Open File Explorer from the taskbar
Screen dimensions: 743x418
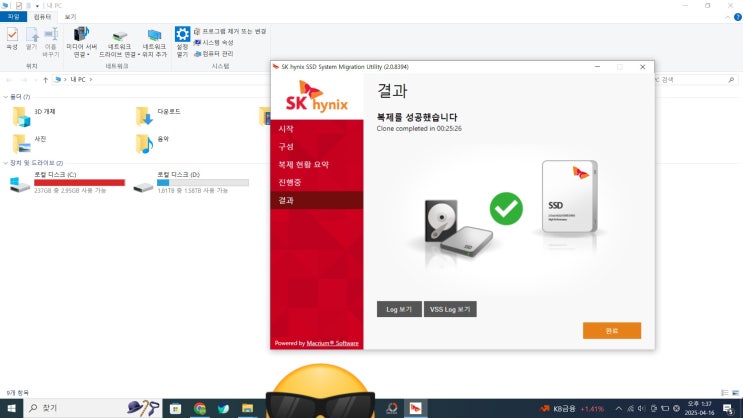247,409
